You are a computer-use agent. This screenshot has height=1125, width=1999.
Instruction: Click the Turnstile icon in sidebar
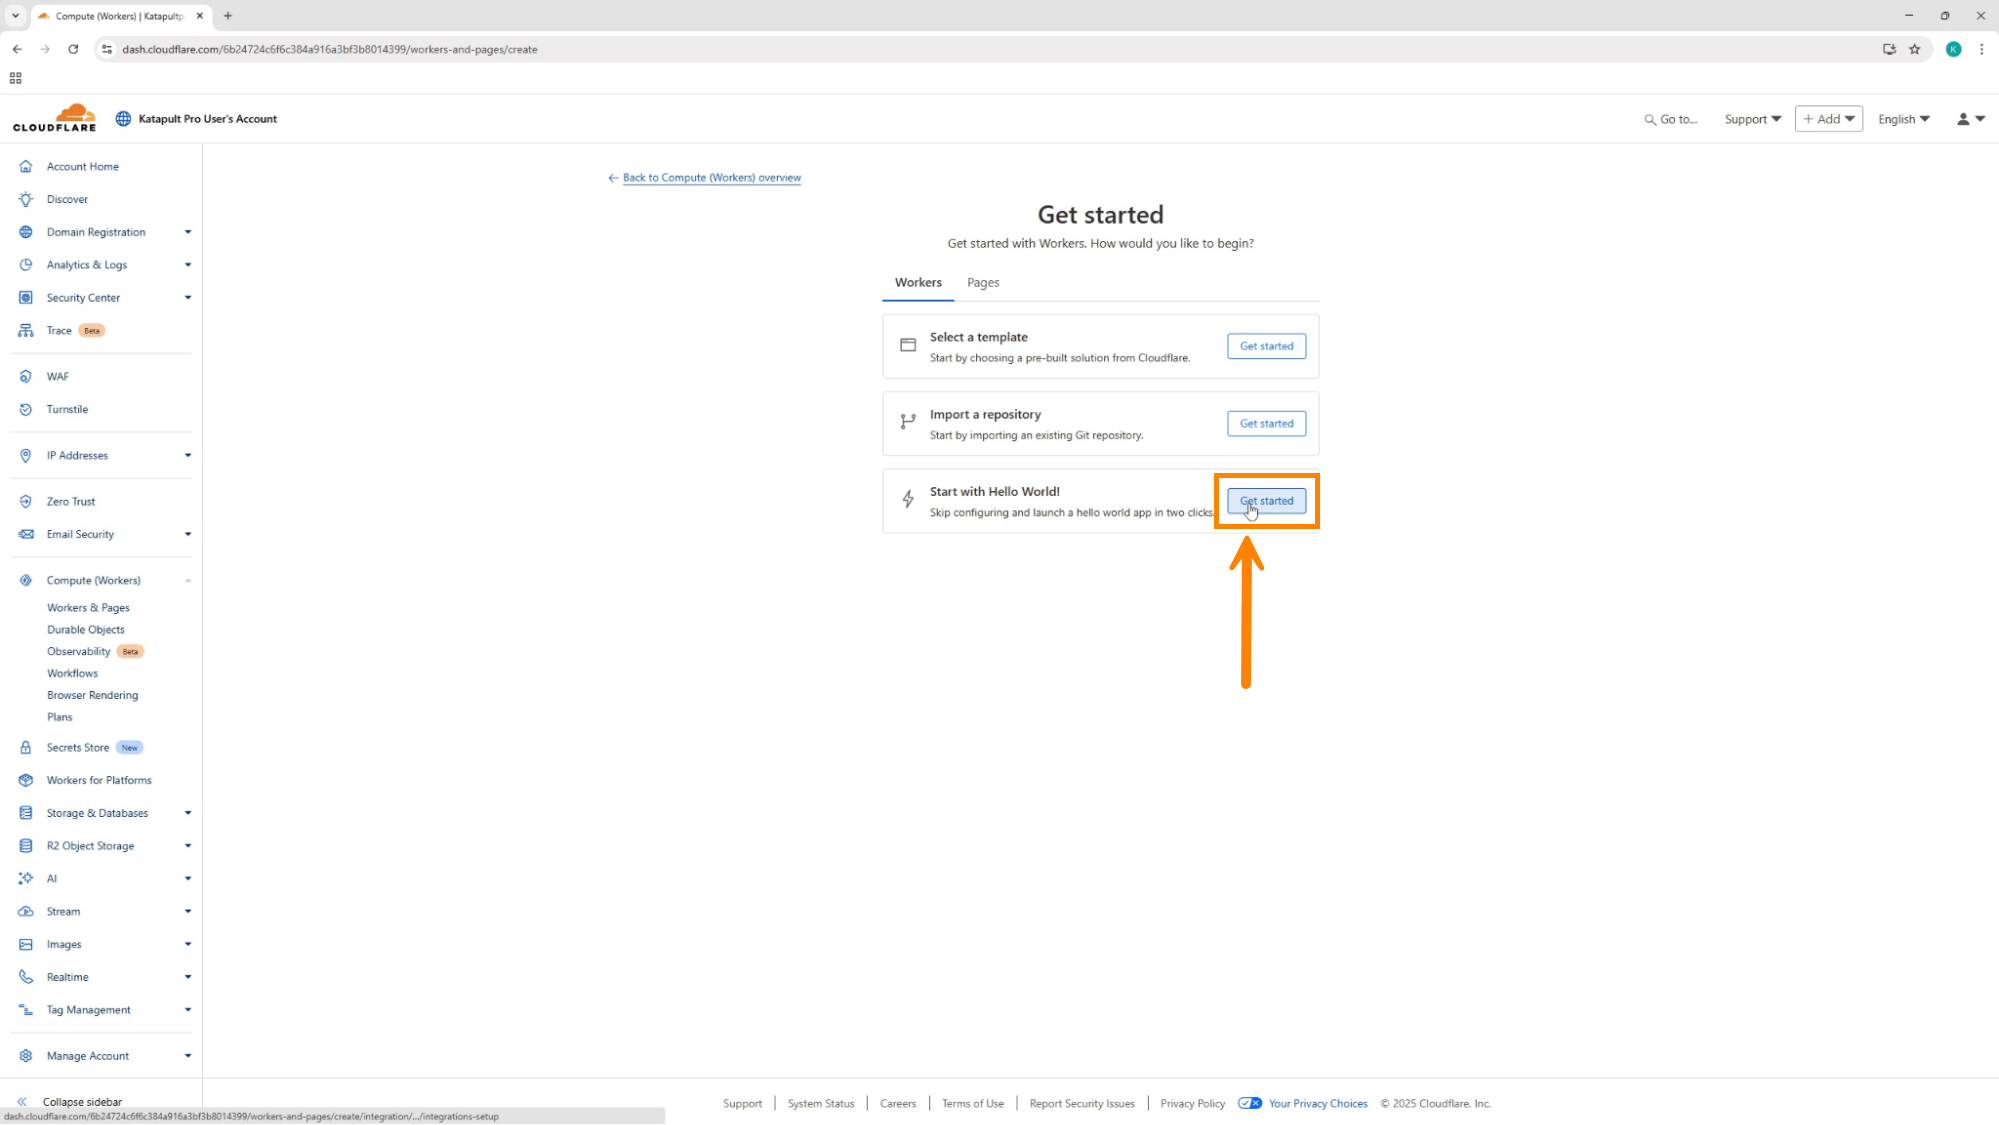point(26,410)
